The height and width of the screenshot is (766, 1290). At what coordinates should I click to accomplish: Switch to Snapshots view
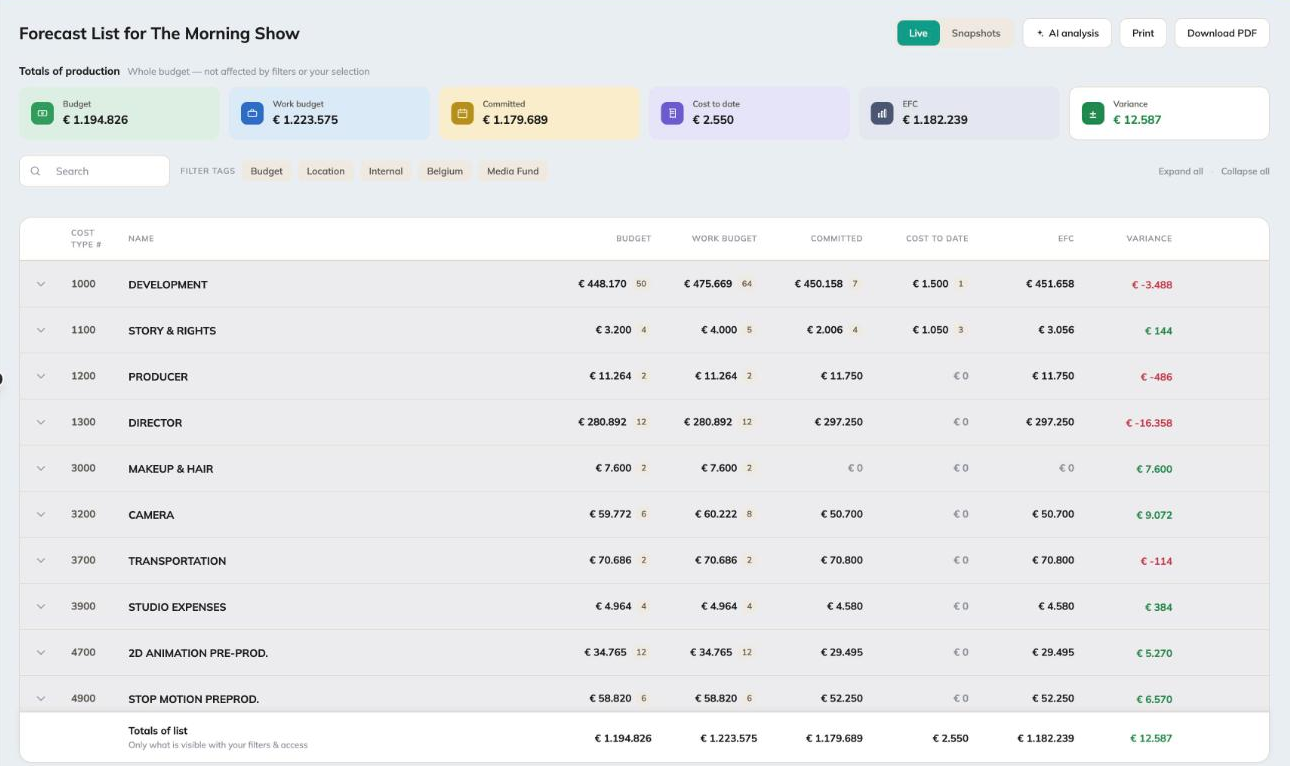[976, 33]
